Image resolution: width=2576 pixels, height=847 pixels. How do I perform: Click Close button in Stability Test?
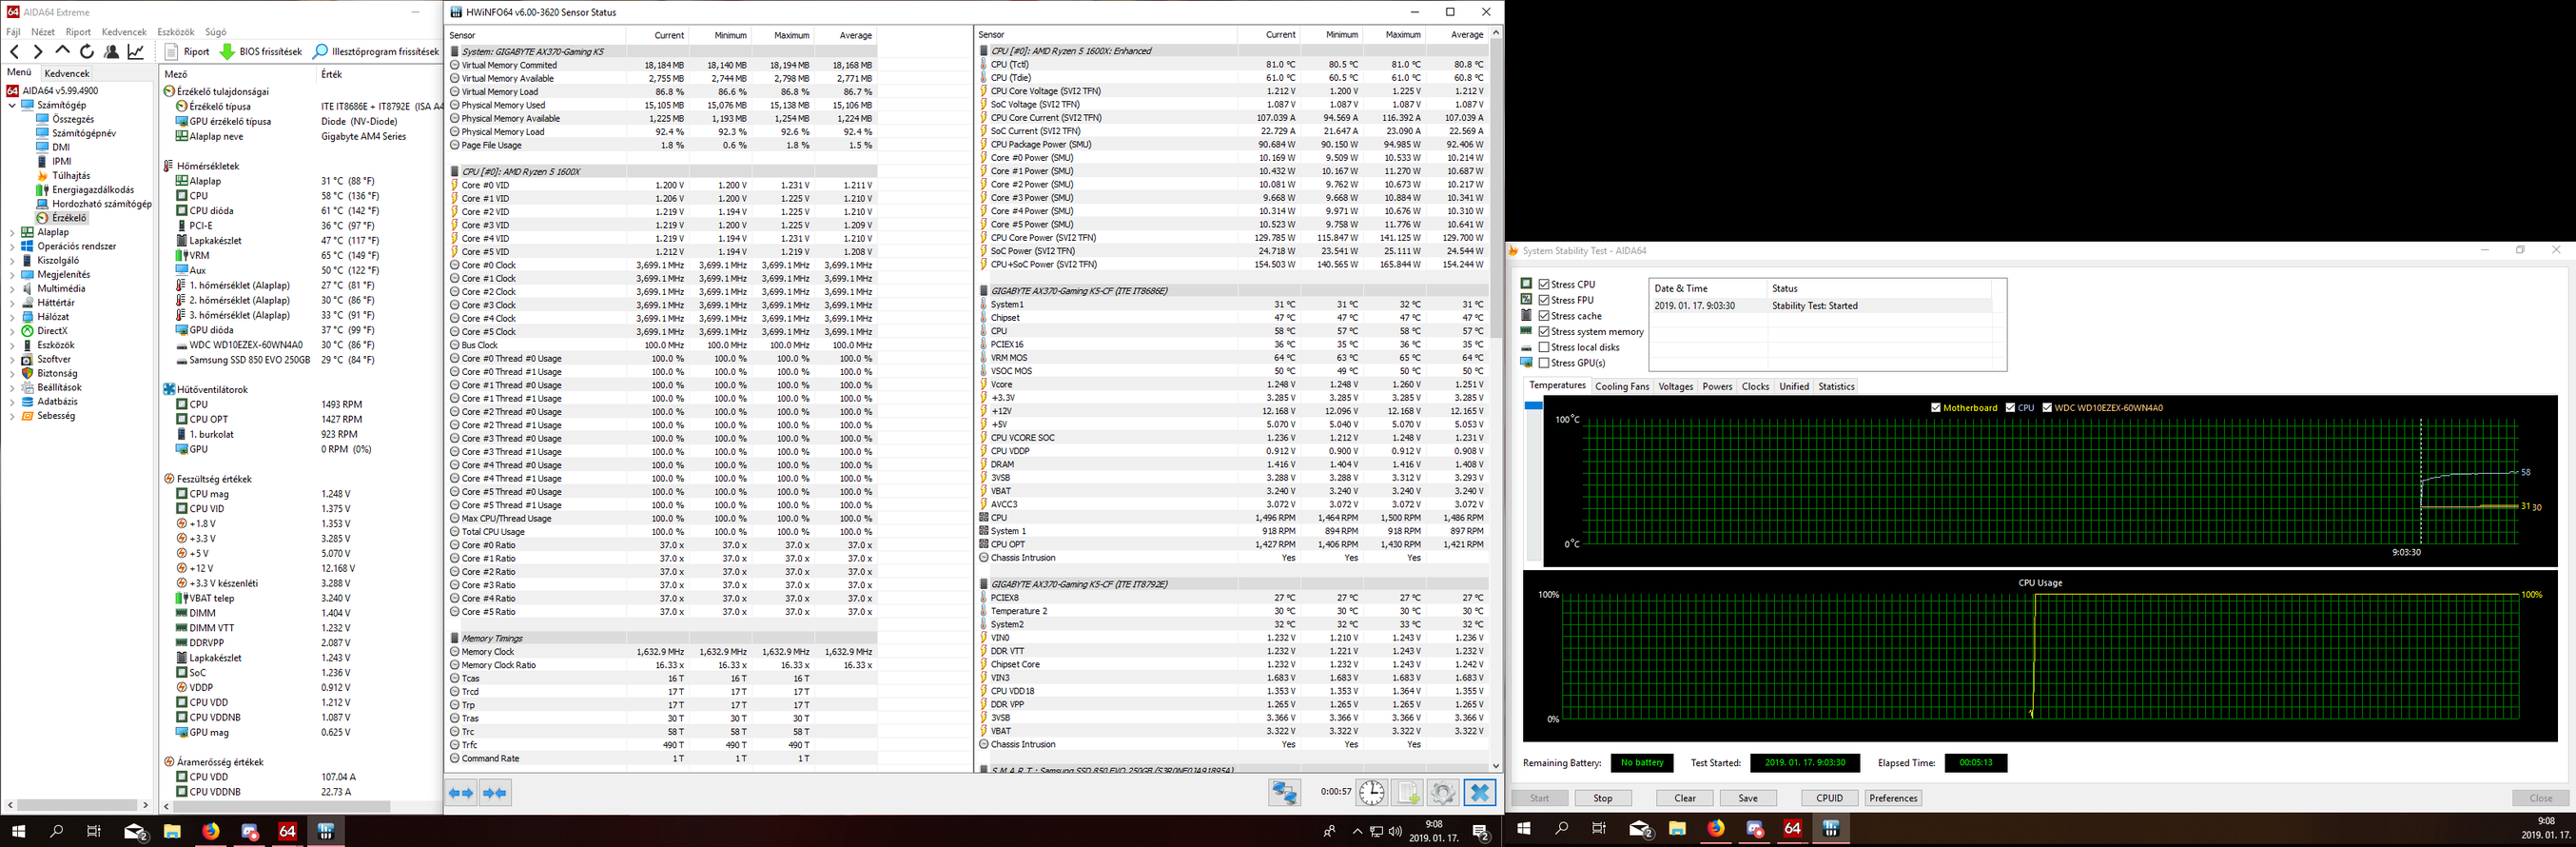2541,798
